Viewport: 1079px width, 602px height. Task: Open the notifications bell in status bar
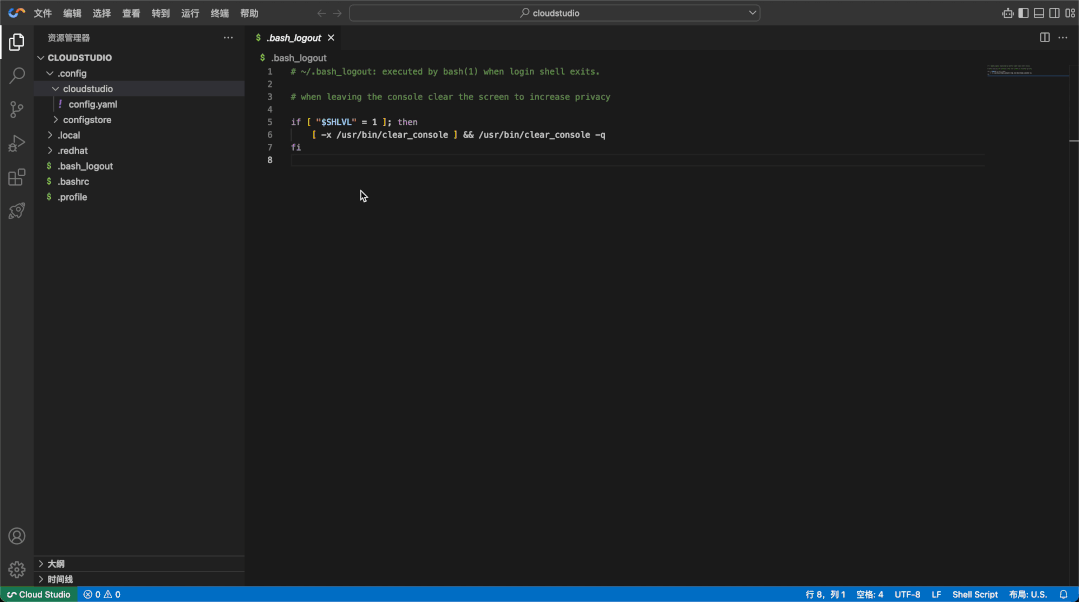click(x=1064, y=594)
